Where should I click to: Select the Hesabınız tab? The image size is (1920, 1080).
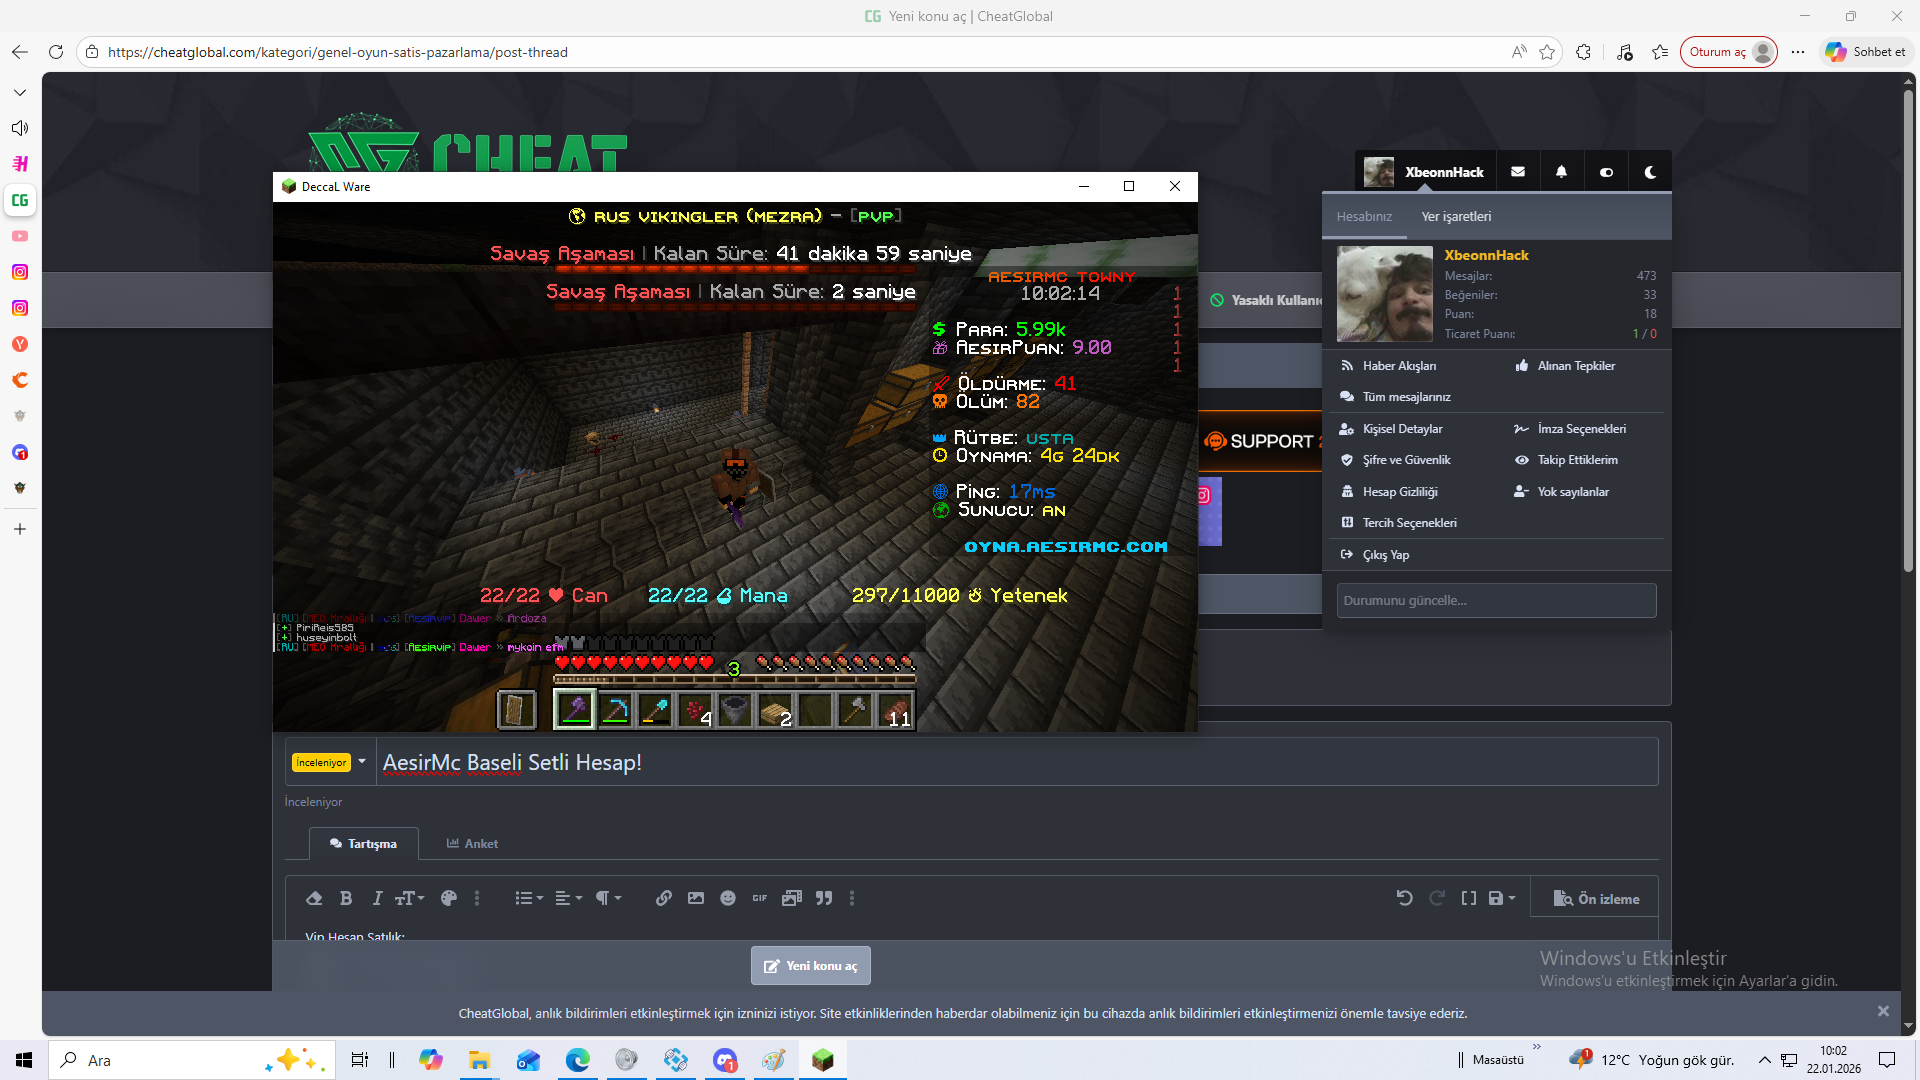tap(1364, 217)
